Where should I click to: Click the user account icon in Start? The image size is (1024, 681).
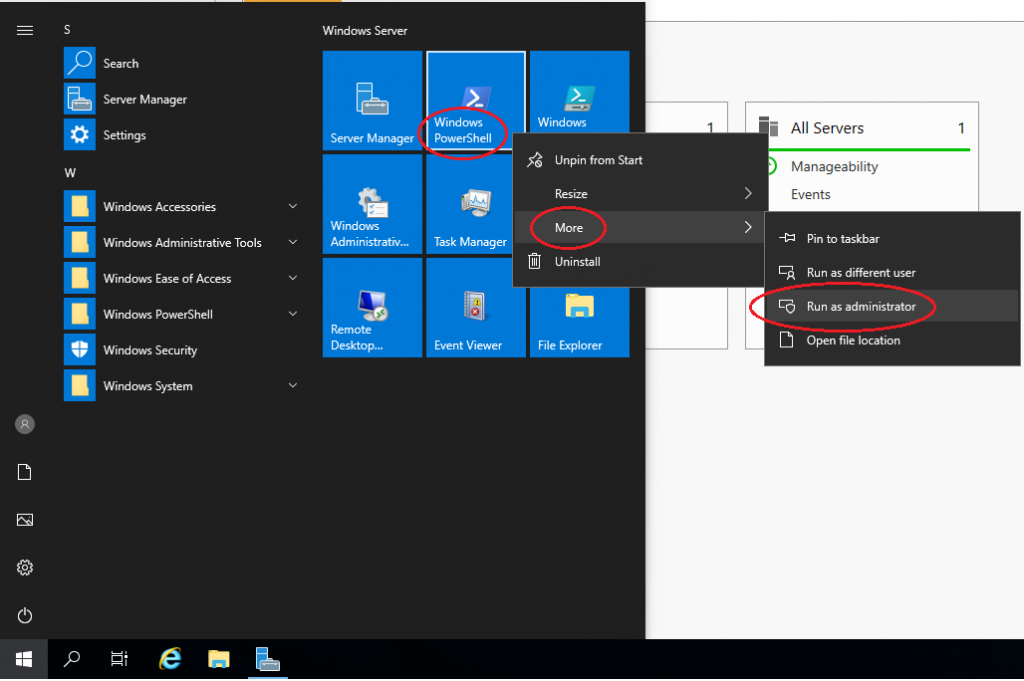tap(25, 424)
